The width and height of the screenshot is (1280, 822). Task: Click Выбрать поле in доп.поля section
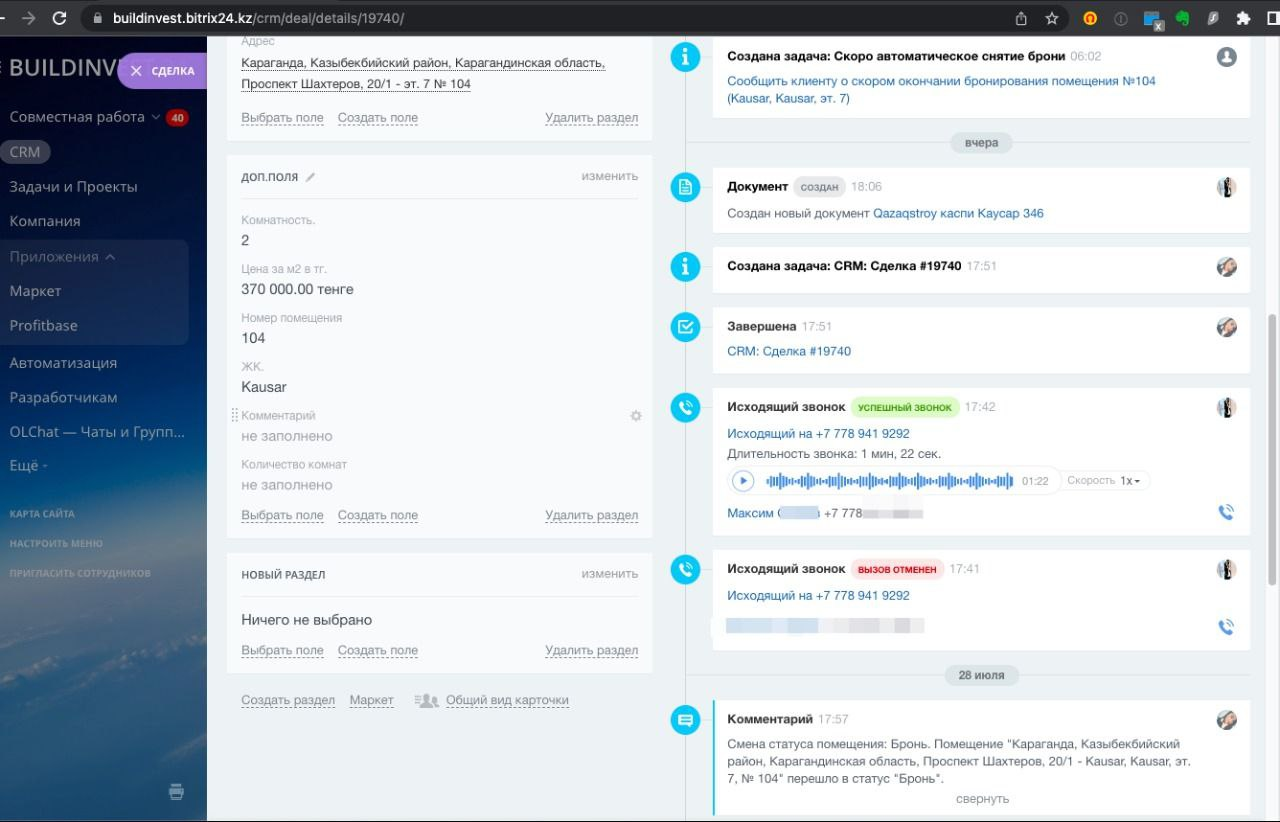tap(282, 516)
